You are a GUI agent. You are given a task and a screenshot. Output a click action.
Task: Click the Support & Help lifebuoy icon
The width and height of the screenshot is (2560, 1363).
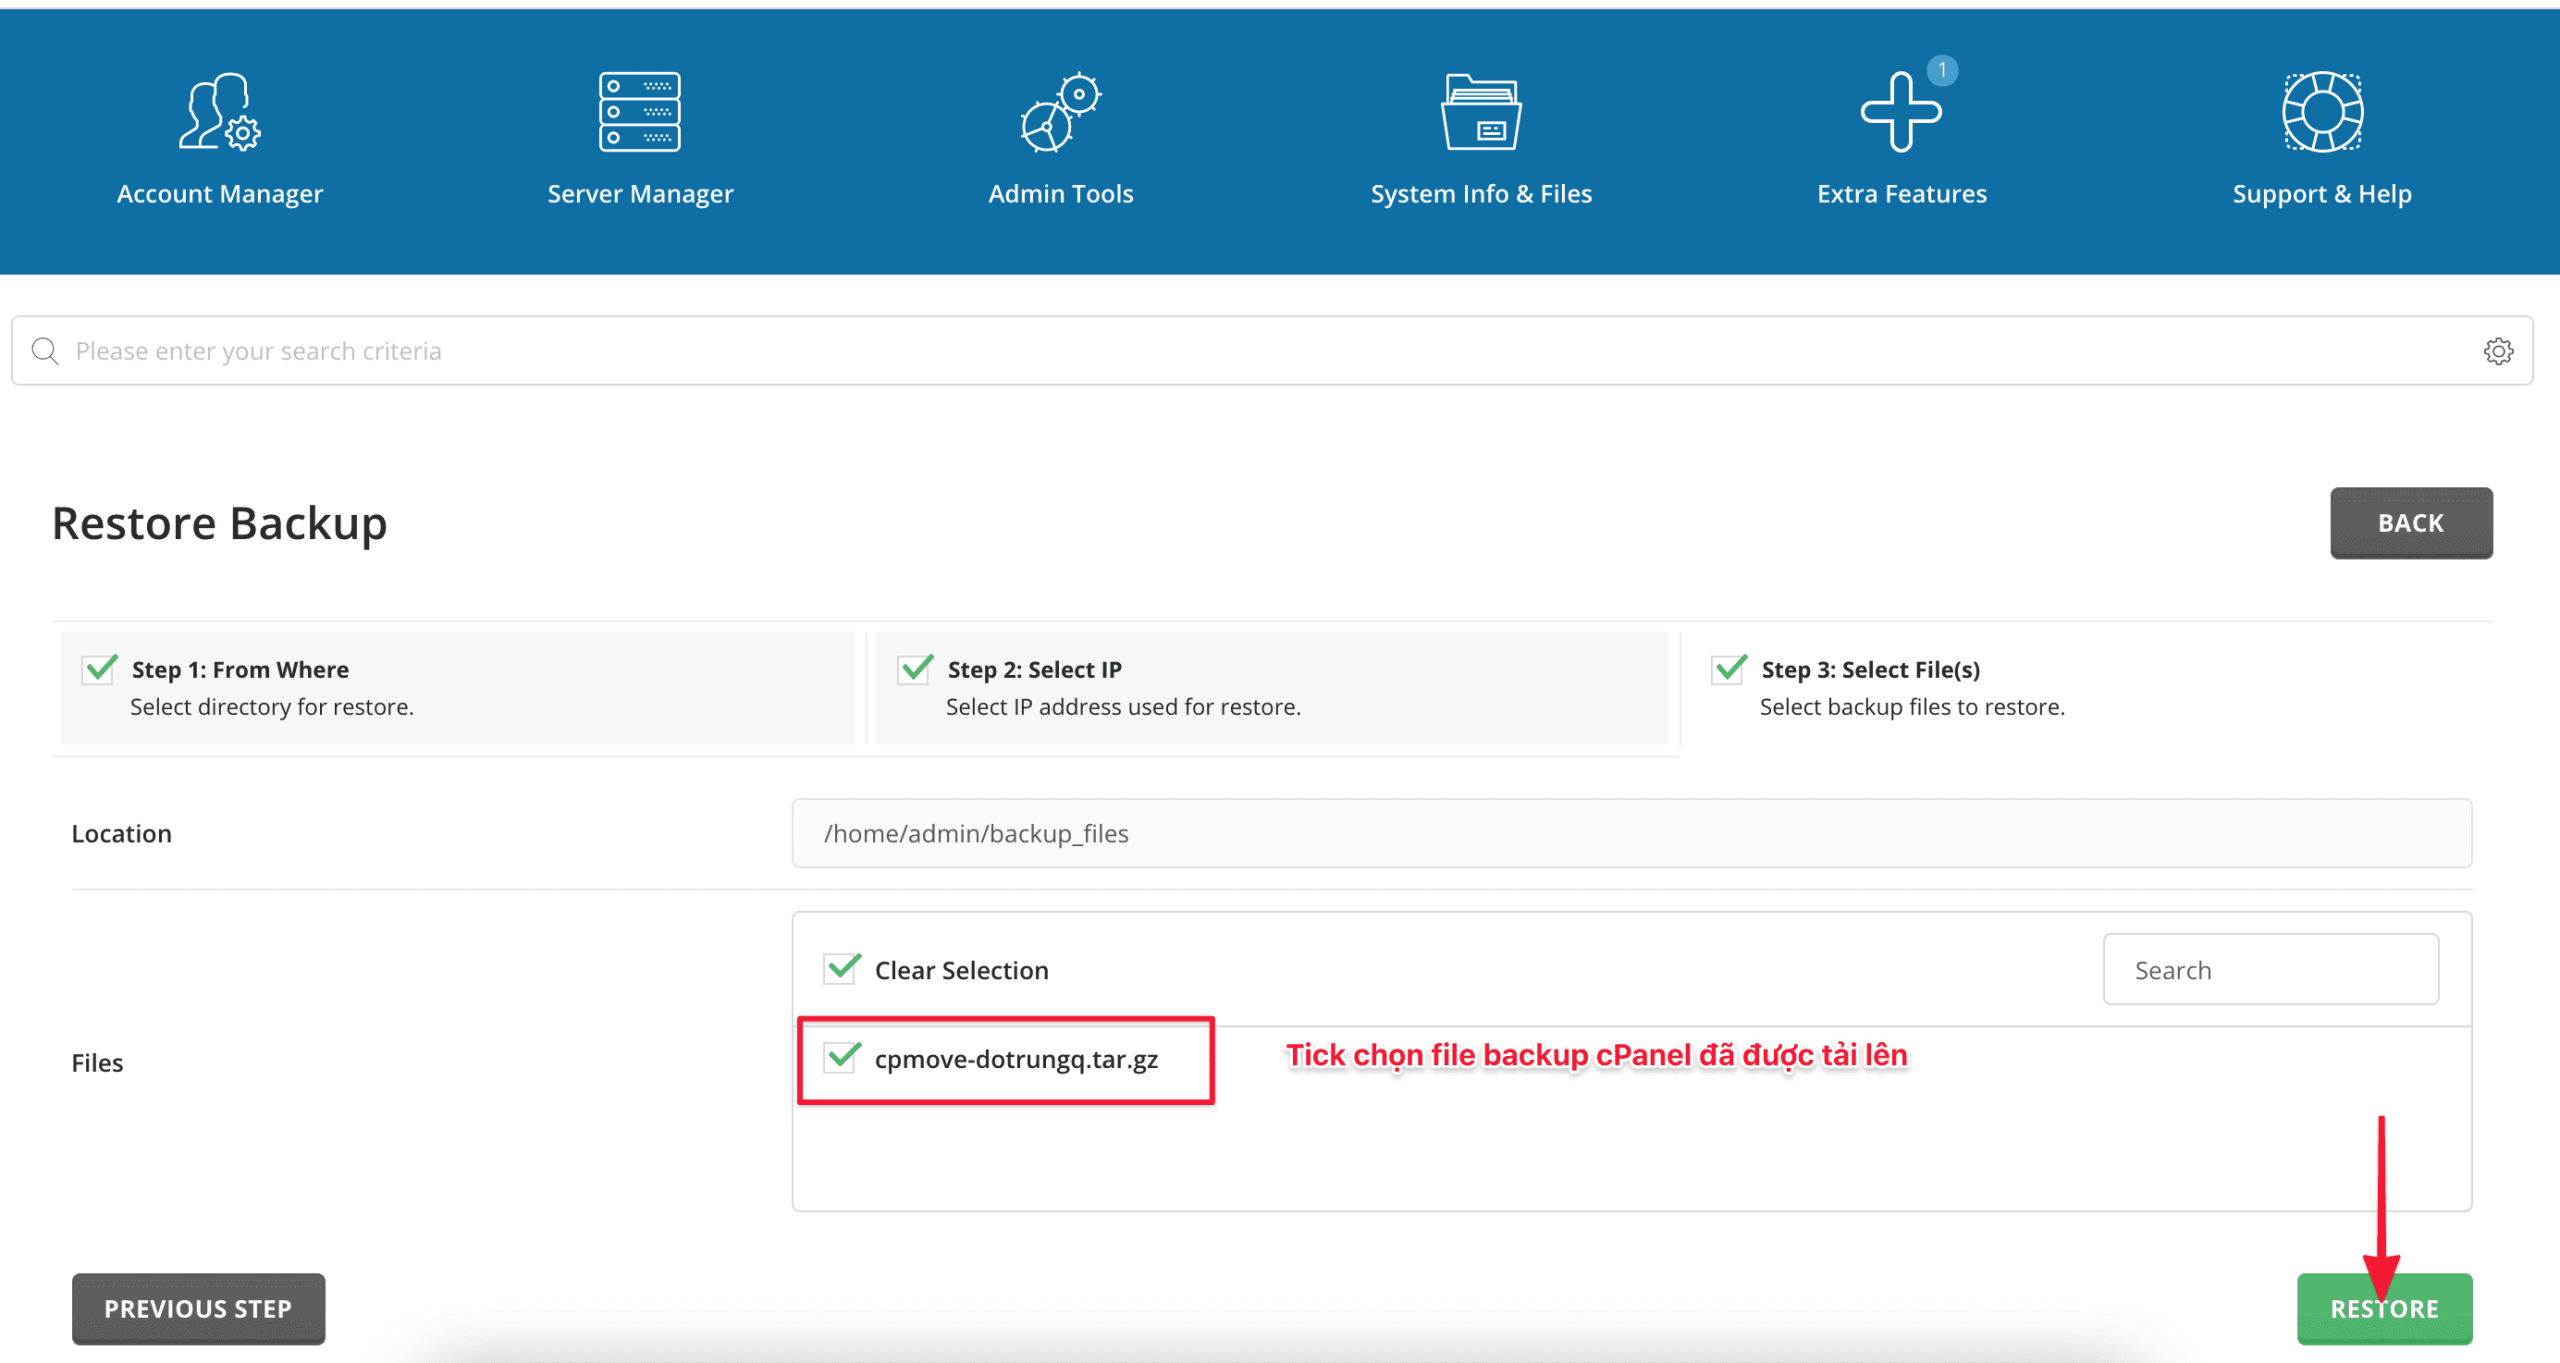click(x=2322, y=112)
